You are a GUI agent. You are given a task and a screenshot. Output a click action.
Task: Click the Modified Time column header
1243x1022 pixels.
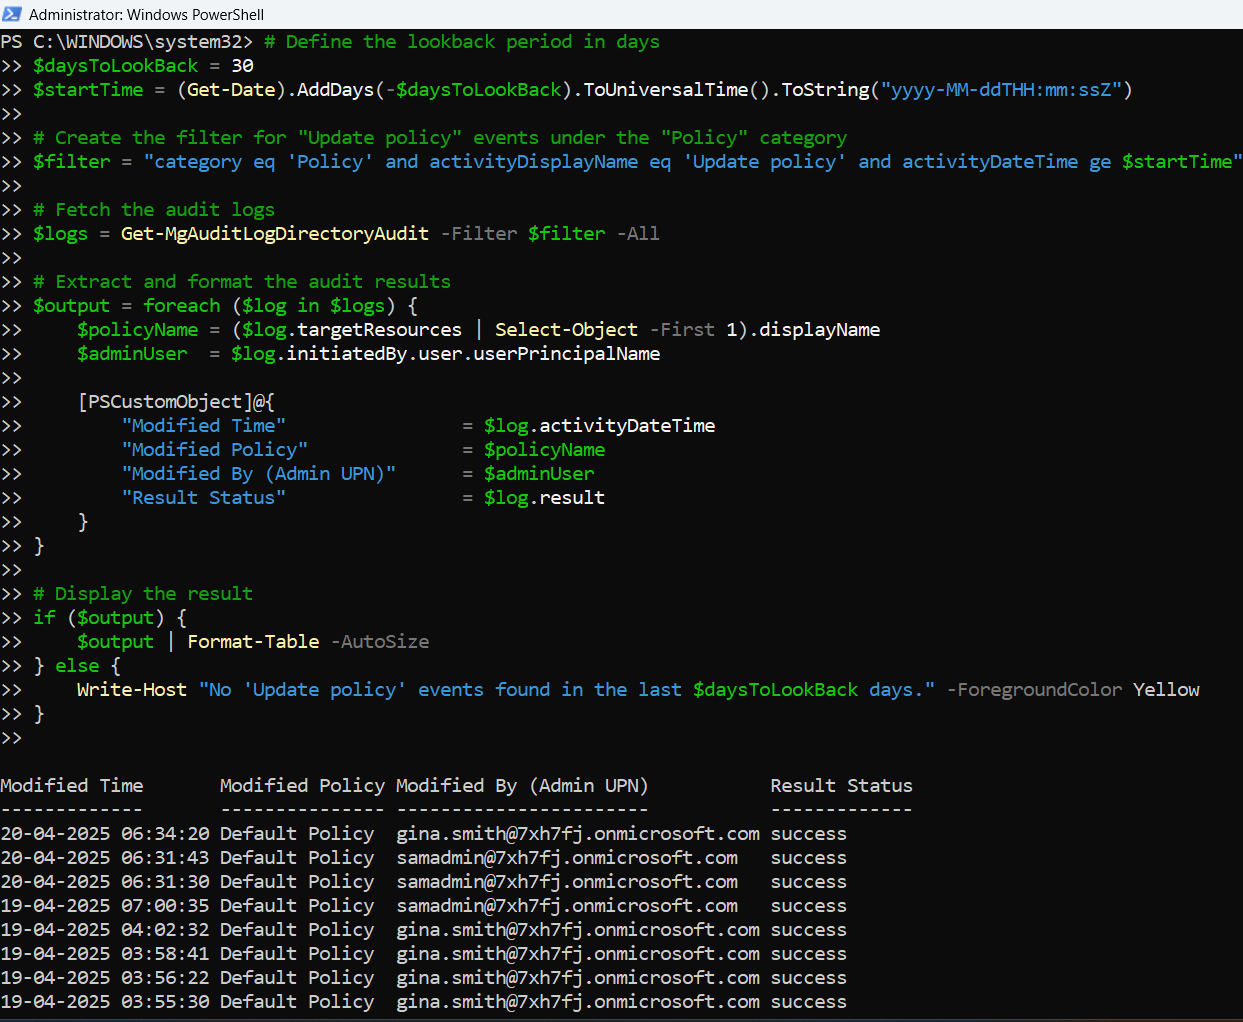pos(72,786)
